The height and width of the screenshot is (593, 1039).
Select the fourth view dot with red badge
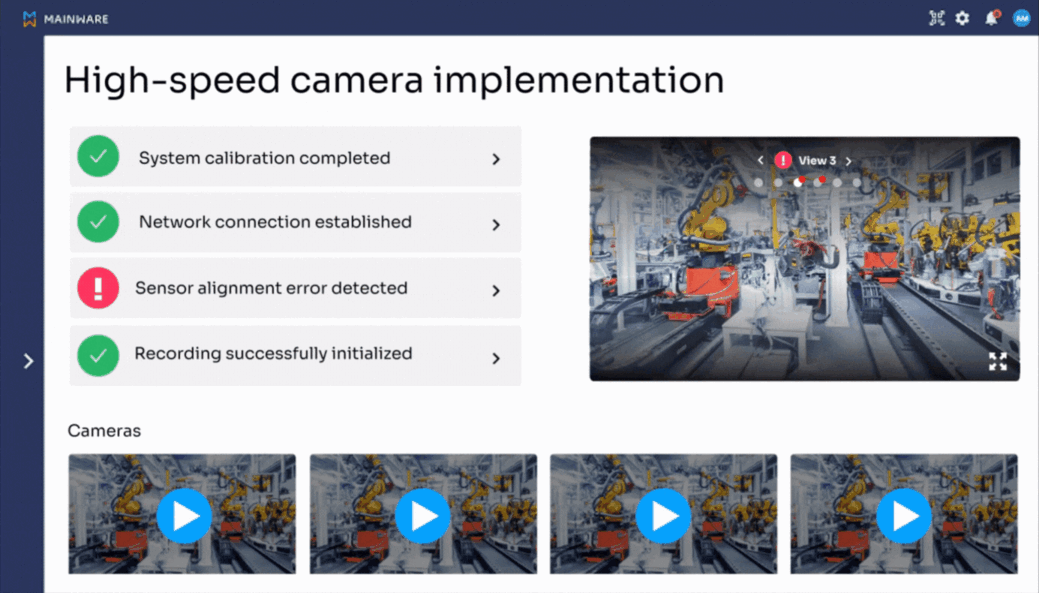818,182
